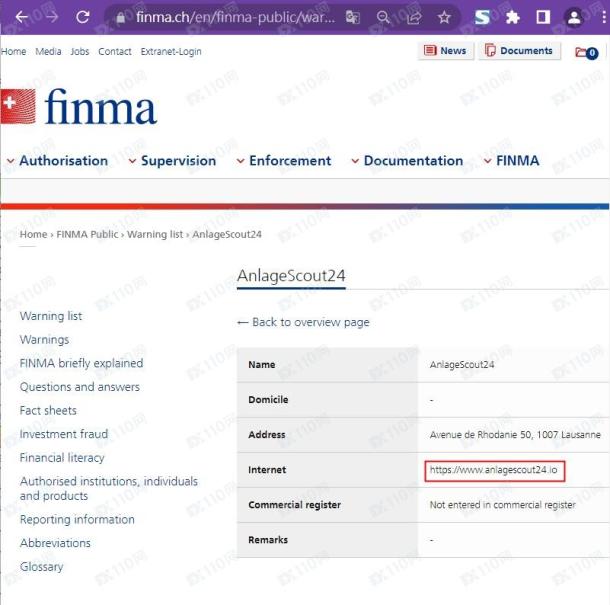Reload the page with the refresh icon
This screenshot has height=605, width=610.
coord(83,17)
